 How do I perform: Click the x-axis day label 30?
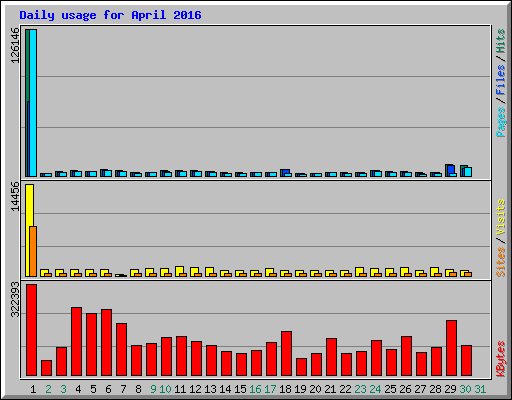tap(465, 389)
